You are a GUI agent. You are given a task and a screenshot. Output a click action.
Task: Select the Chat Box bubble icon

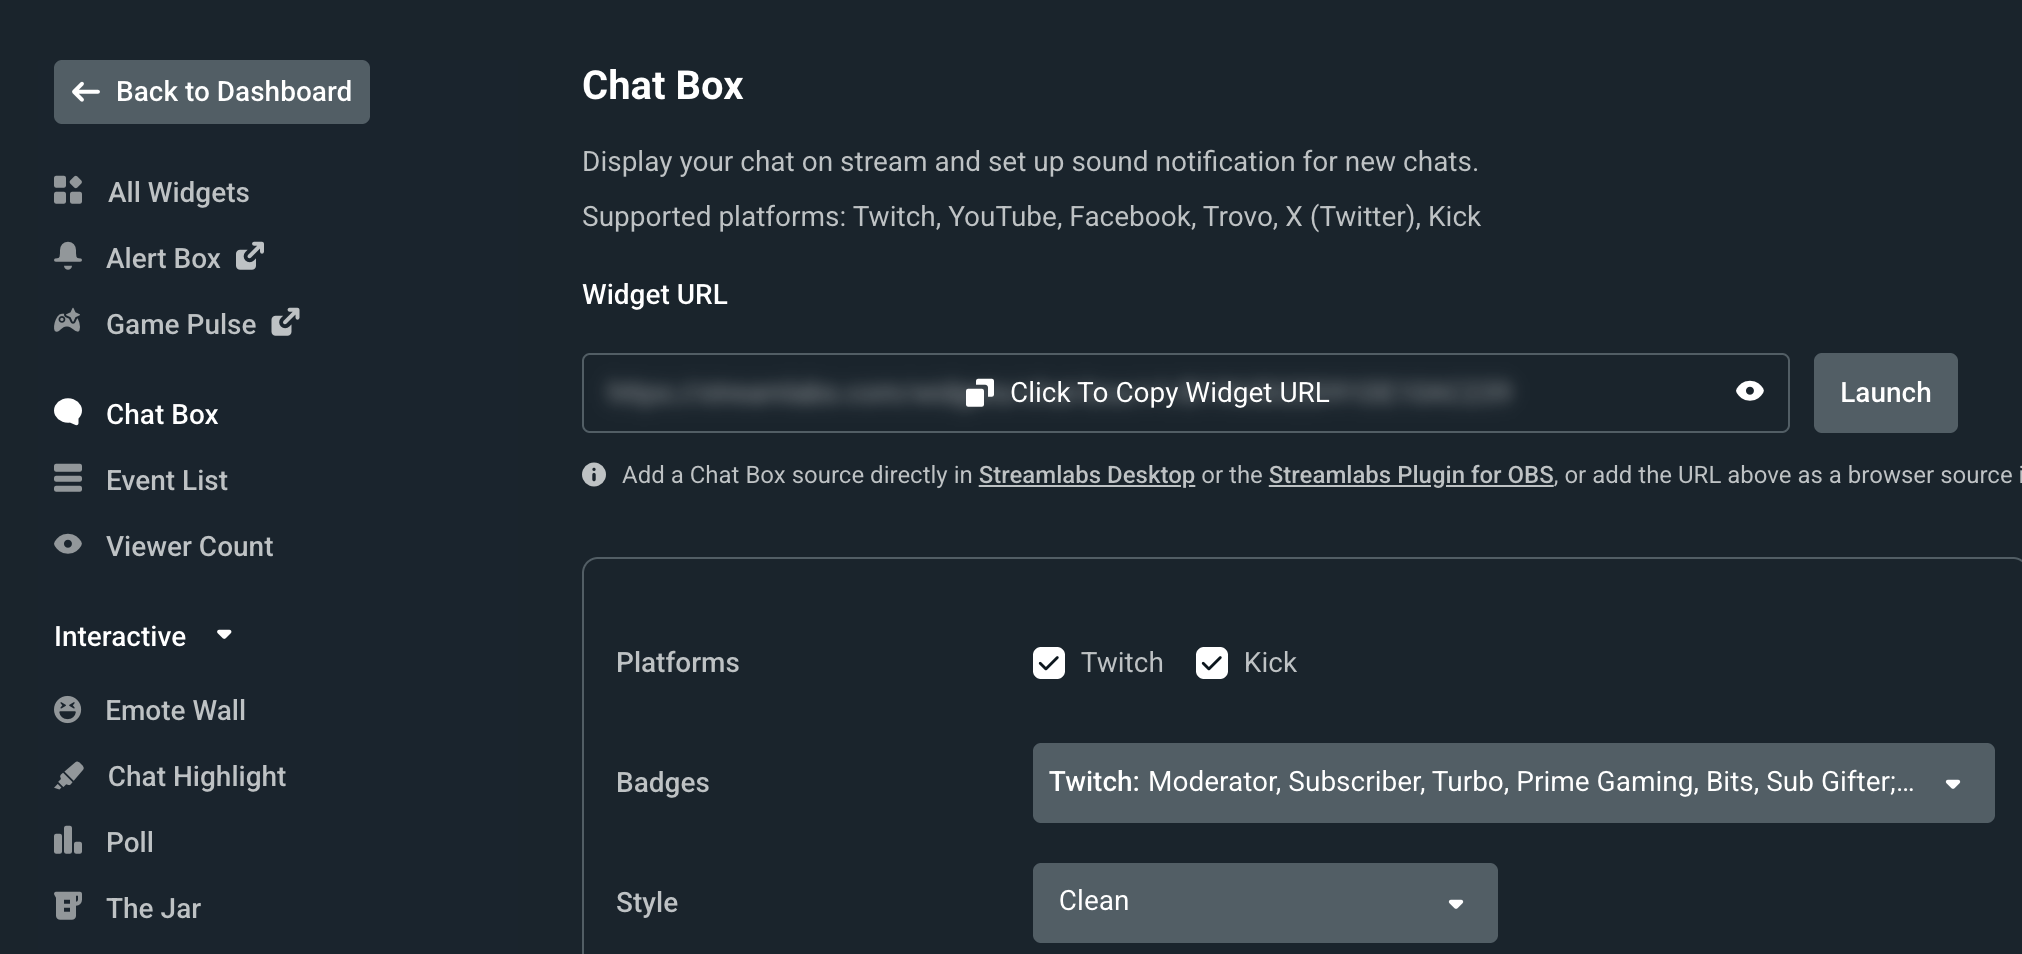[x=67, y=413]
